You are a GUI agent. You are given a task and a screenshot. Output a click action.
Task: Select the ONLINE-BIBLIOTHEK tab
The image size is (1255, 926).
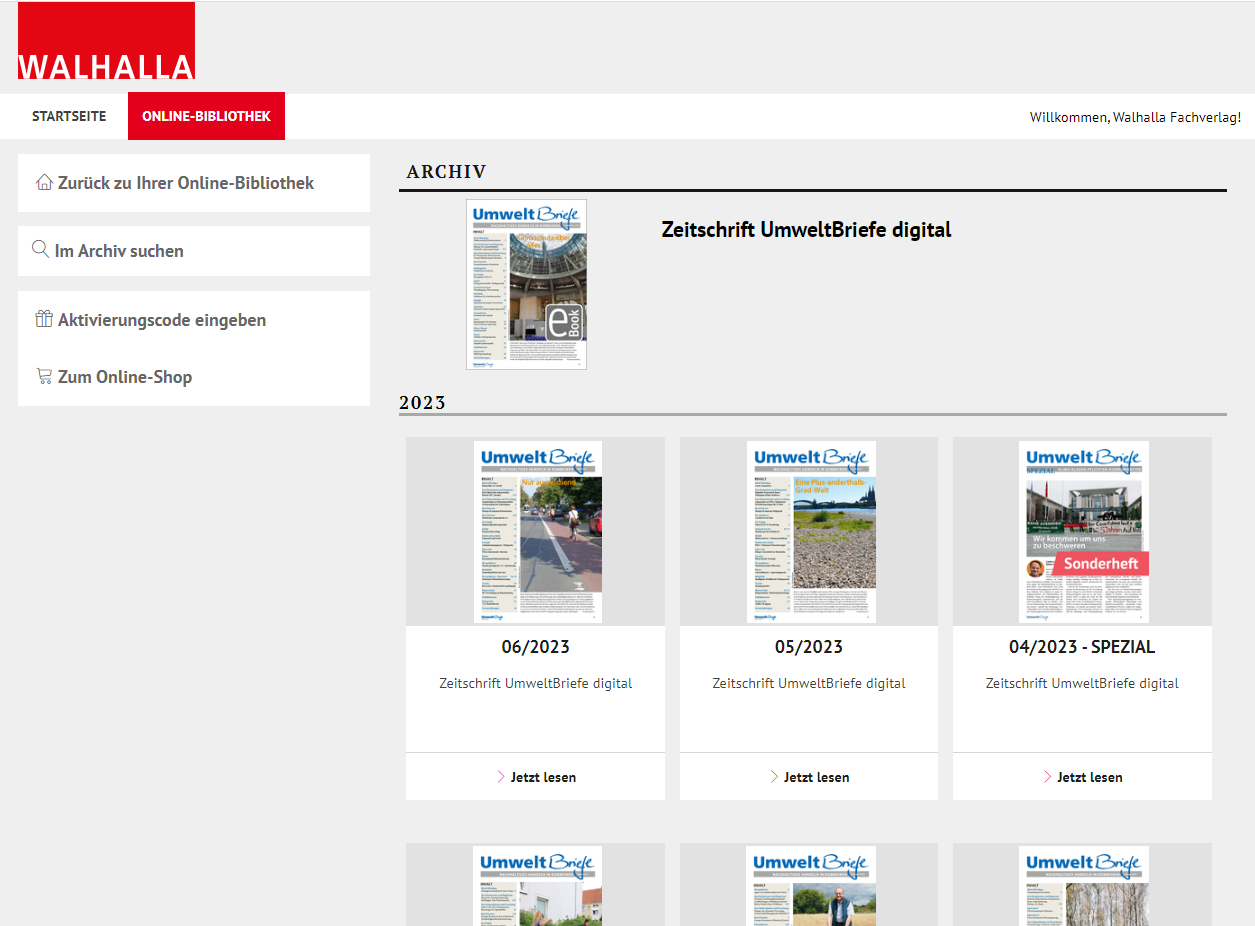(206, 116)
